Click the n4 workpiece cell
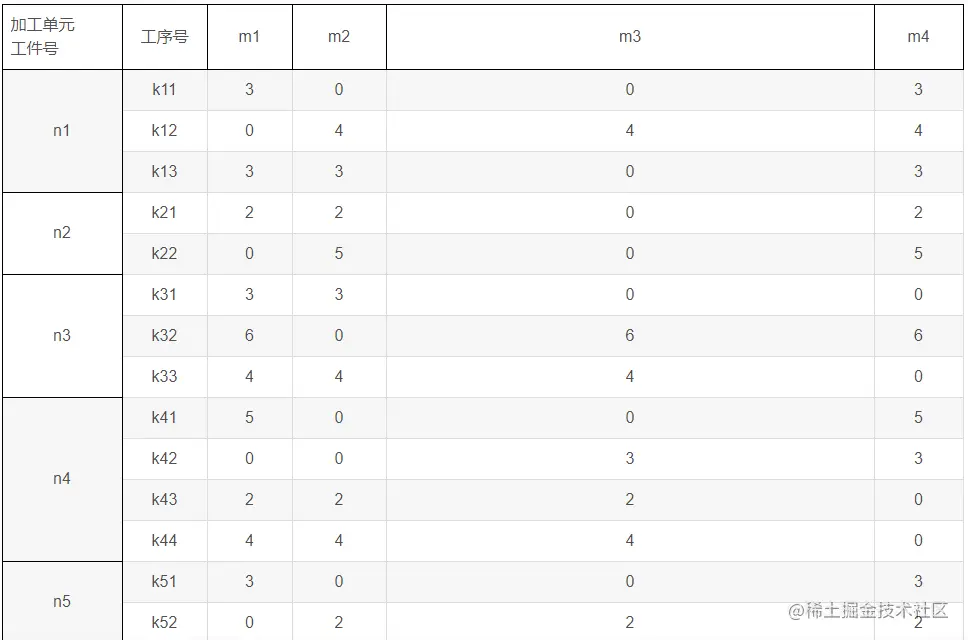Viewport: 968px width, 640px height. (62, 479)
